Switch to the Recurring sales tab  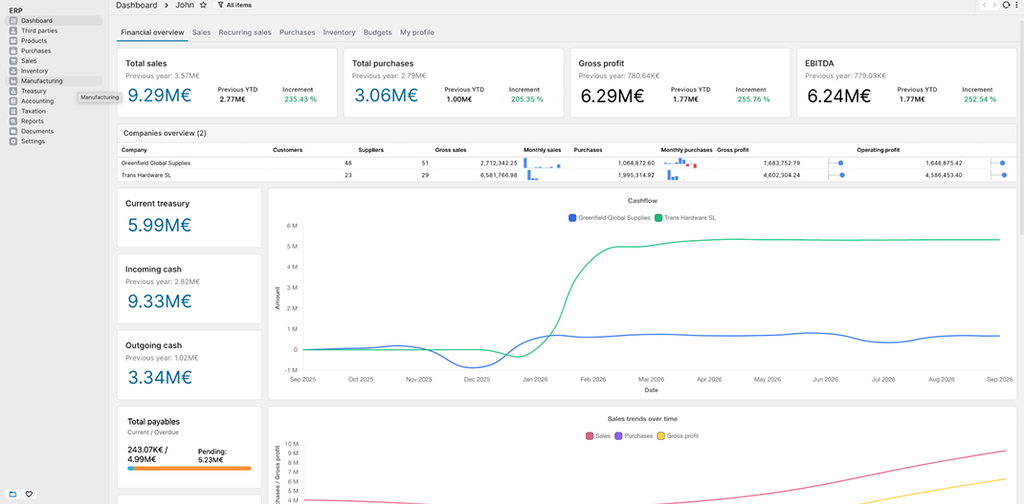tap(245, 32)
